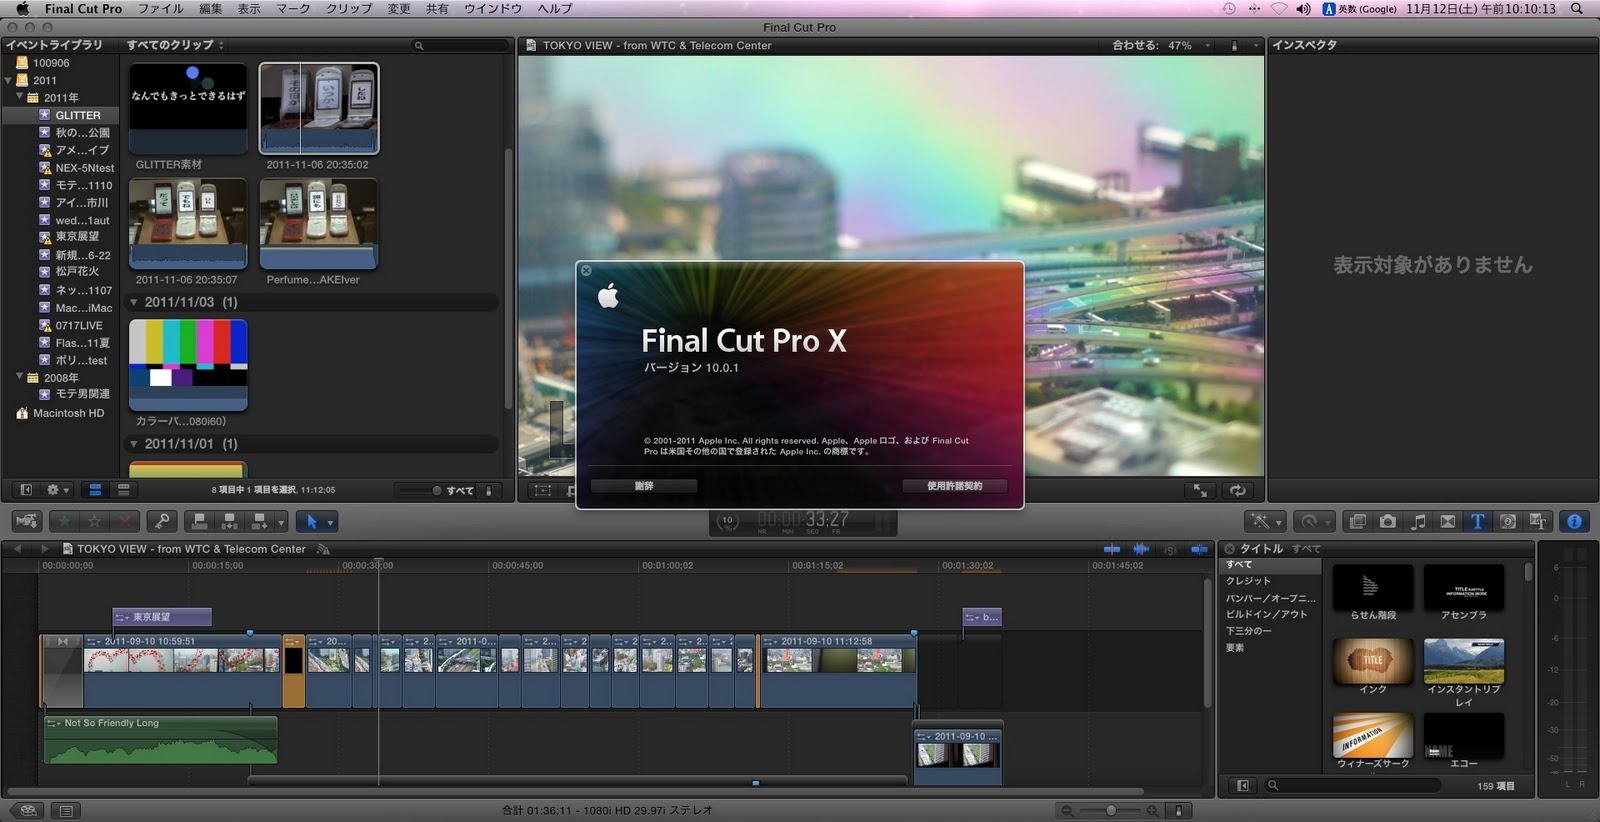
Task: Open the keyword editor key icon
Action: (161, 521)
